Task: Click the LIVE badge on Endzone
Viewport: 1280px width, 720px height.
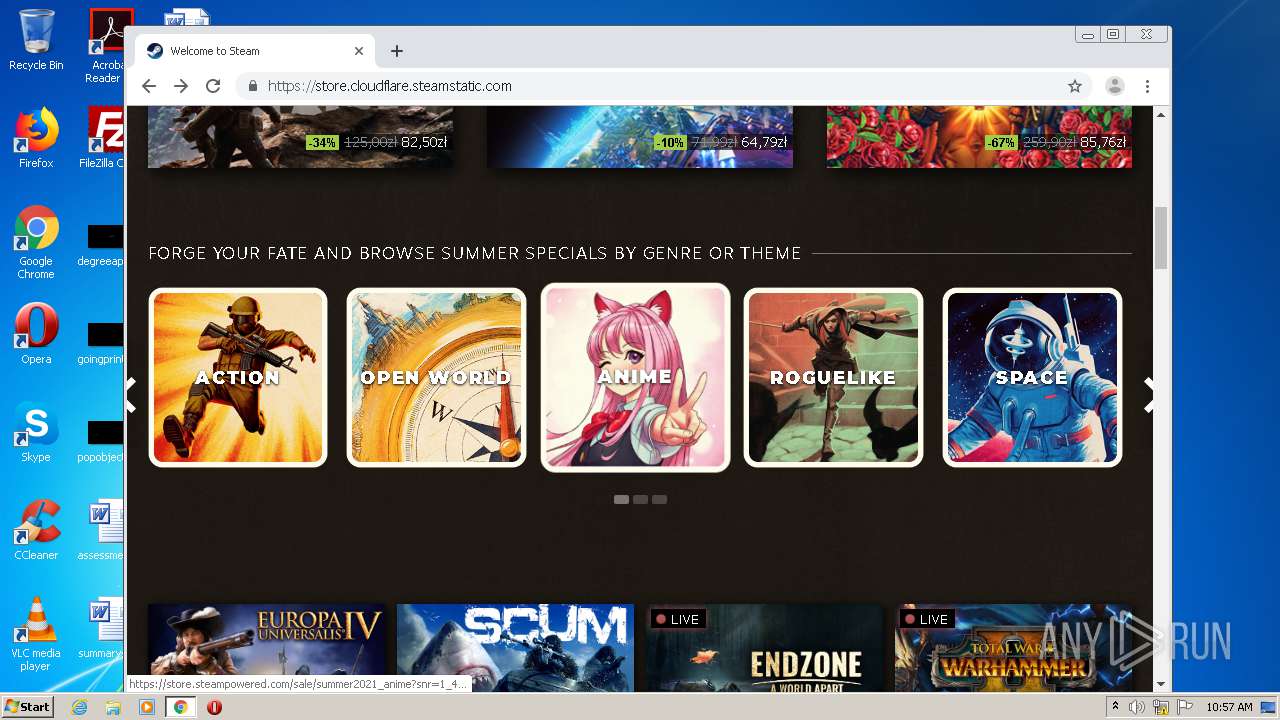Action: pos(678,619)
